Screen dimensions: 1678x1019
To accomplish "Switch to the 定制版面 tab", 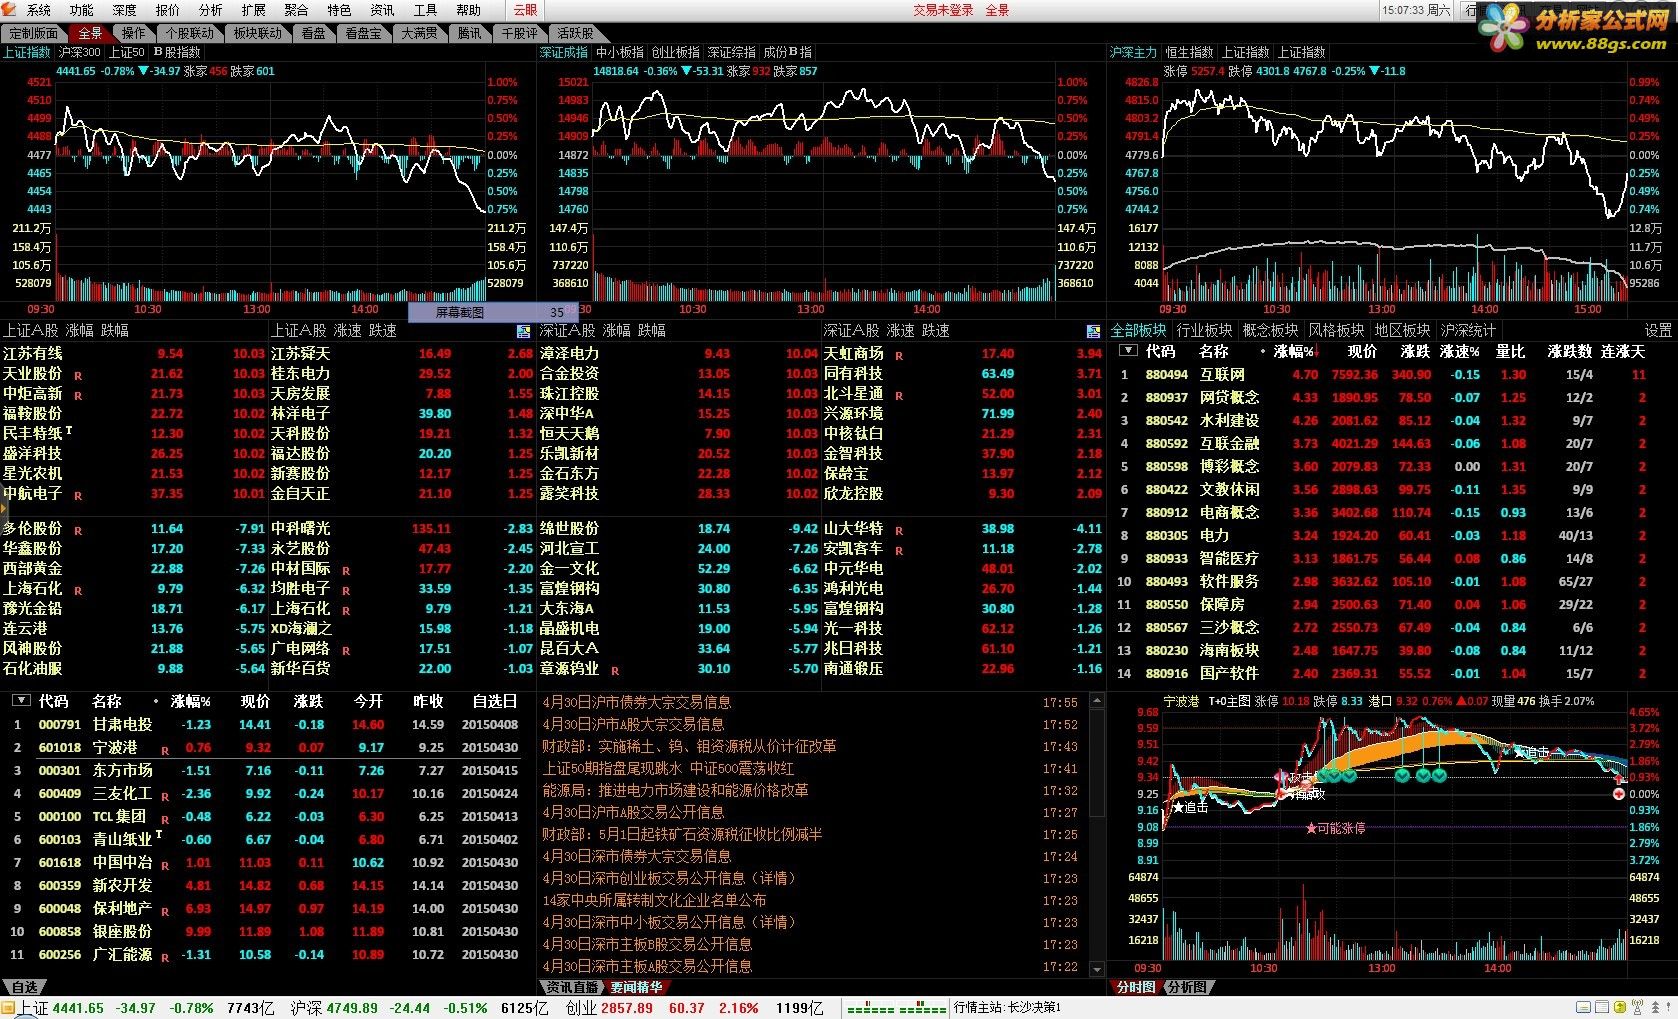I will click(x=34, y=33).
